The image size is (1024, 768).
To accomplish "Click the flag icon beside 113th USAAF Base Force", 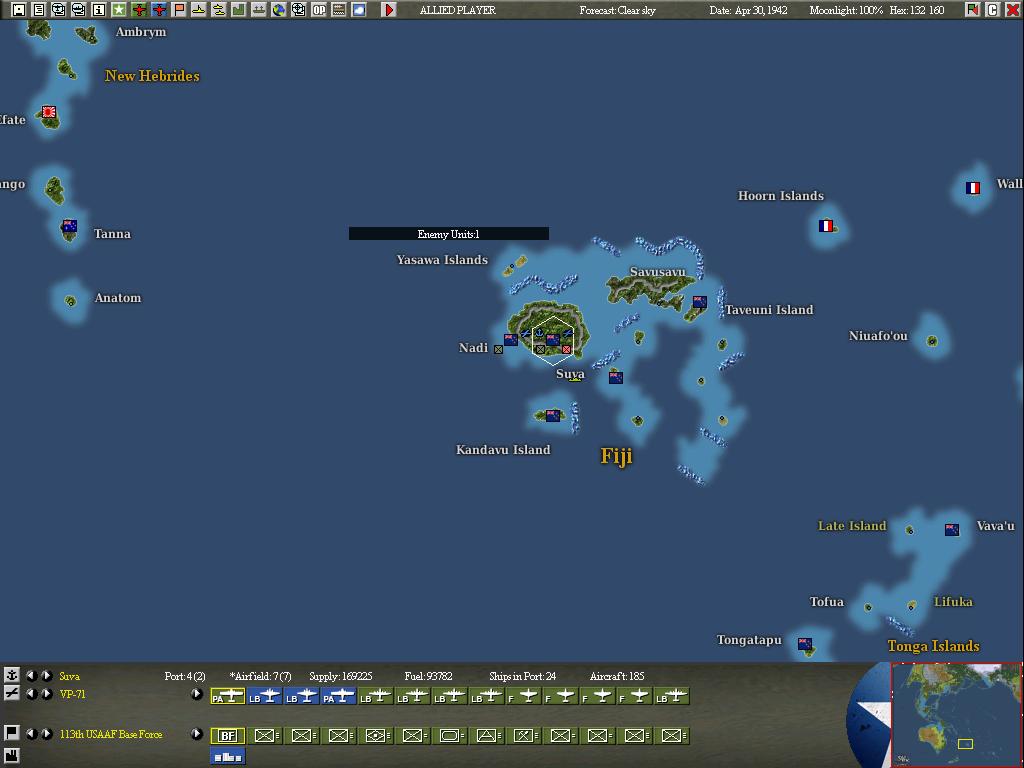I will click(11, 733).
